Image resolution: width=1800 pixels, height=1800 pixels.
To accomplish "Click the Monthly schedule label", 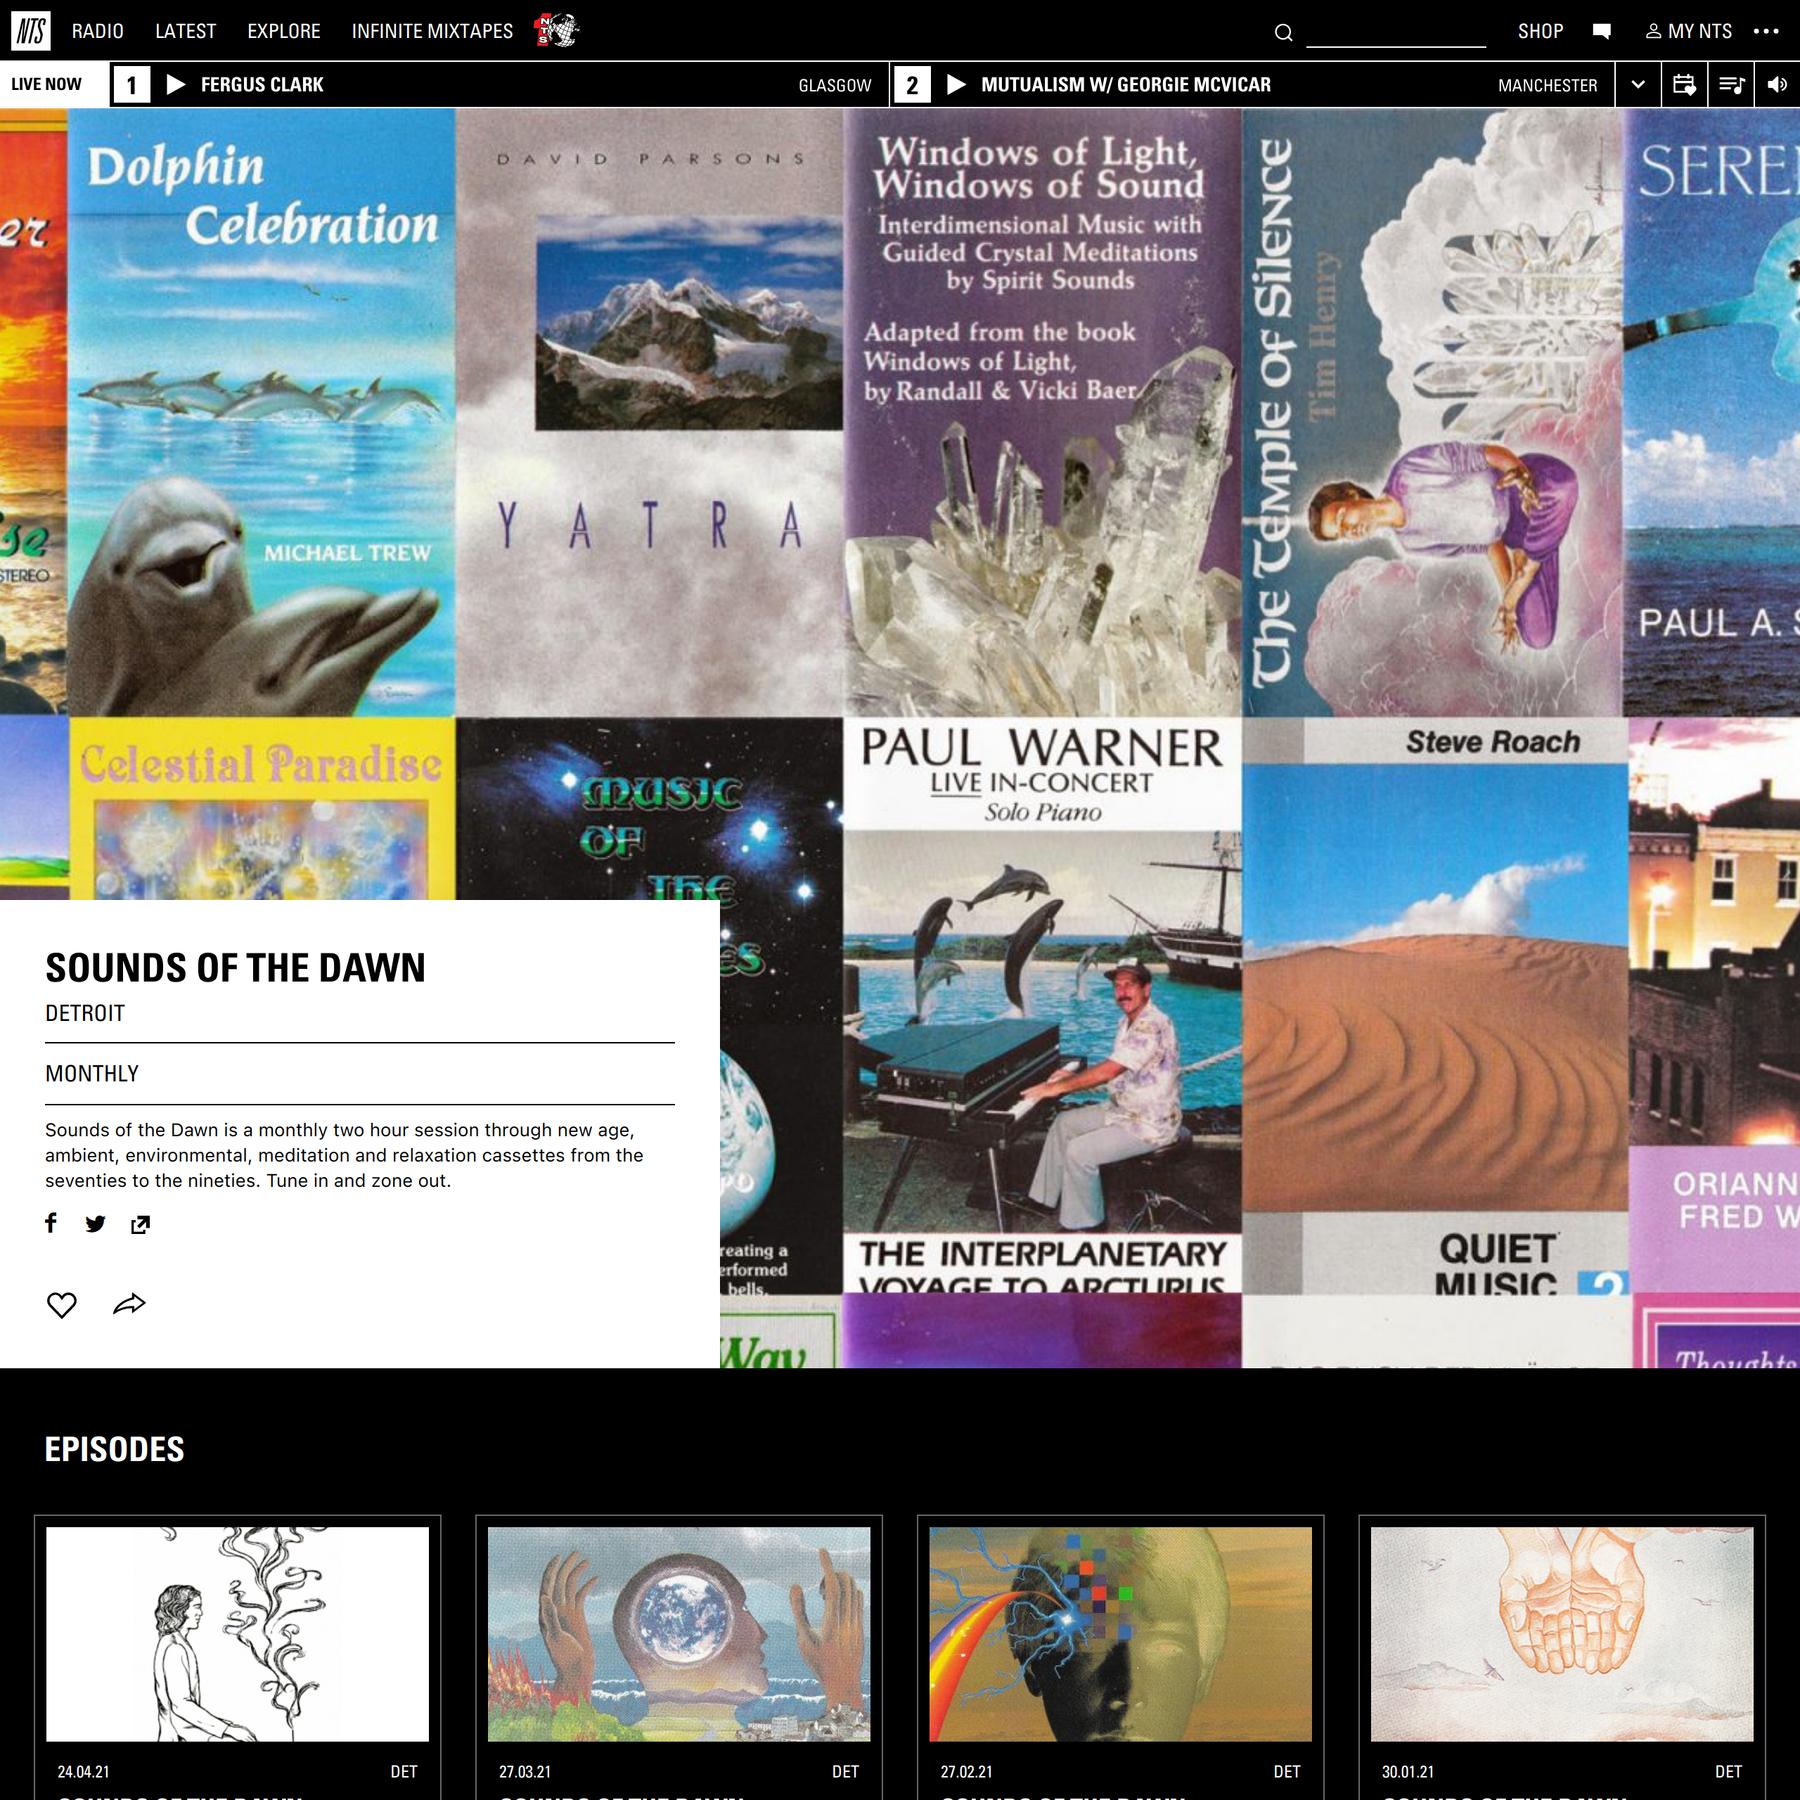I will (92, 1074).
